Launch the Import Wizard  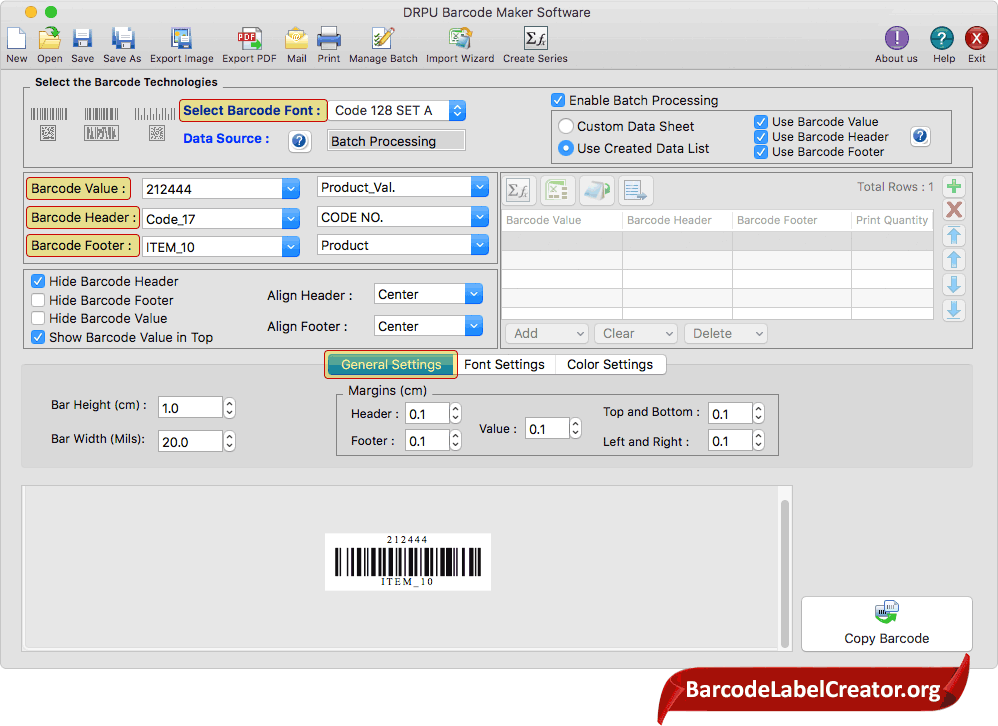point(460,39)
